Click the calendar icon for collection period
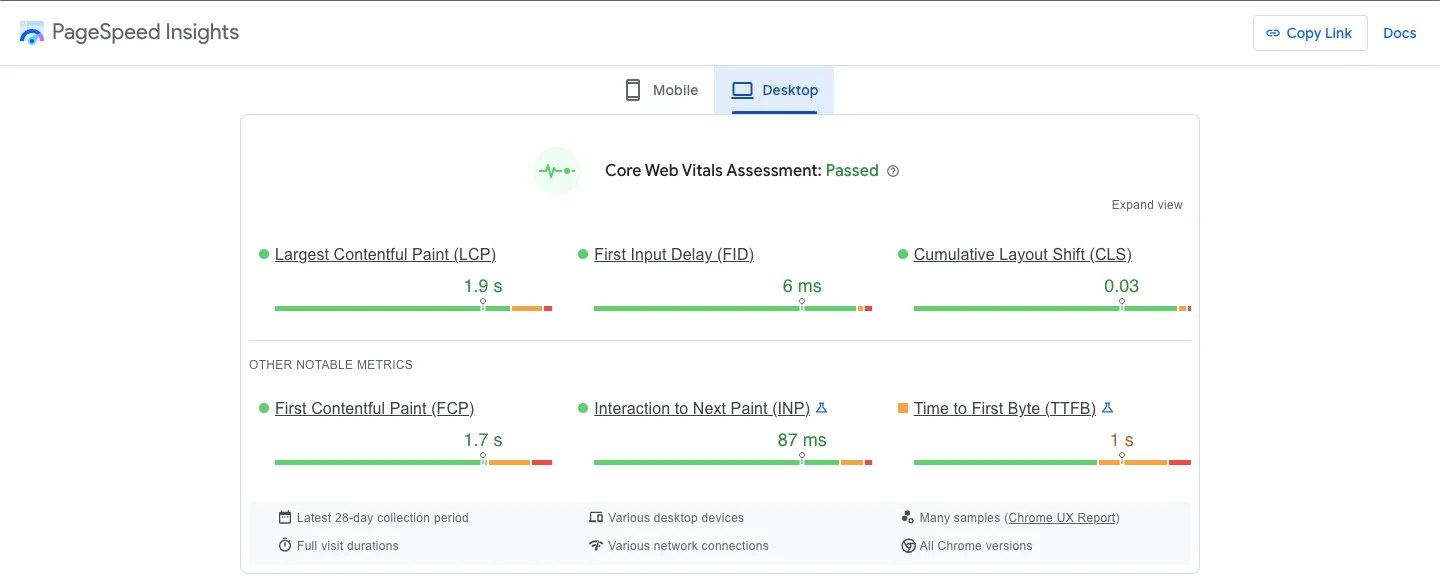Viewport: 1440px width, 576px height. (x=285, y=518)
